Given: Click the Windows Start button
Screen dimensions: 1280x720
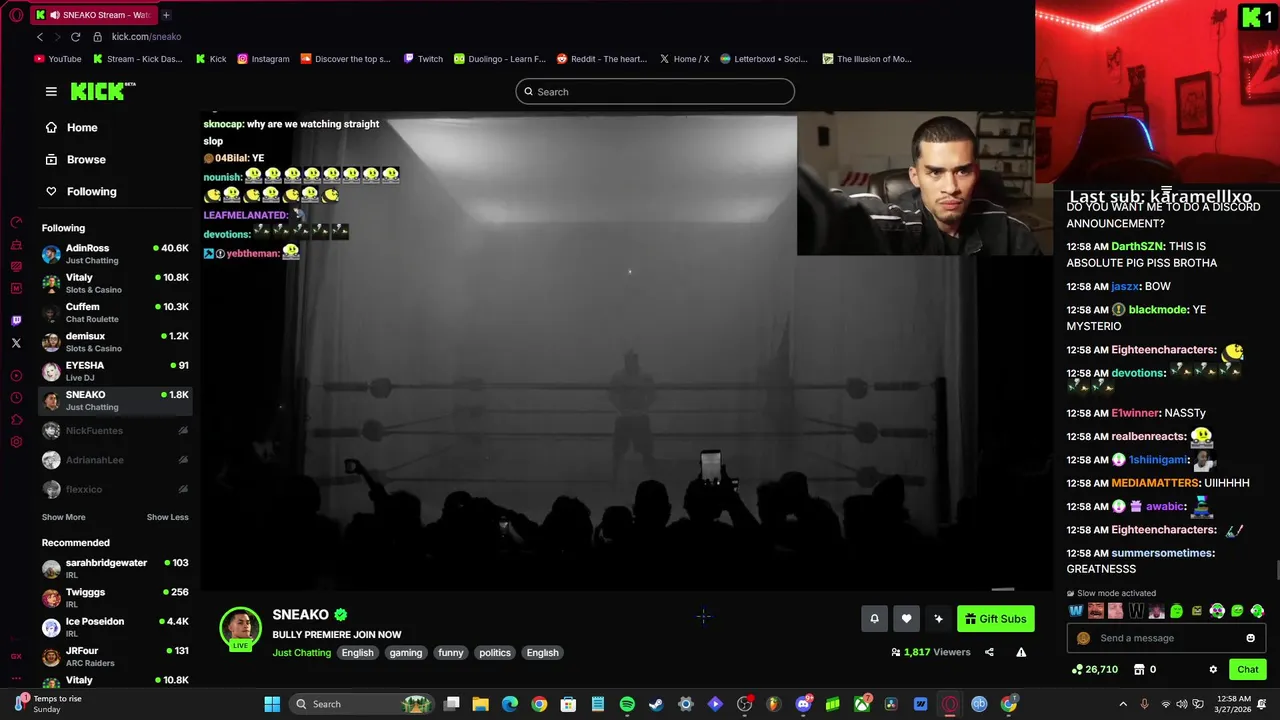Looking at the screenshot, I should (x=272, y=704).
